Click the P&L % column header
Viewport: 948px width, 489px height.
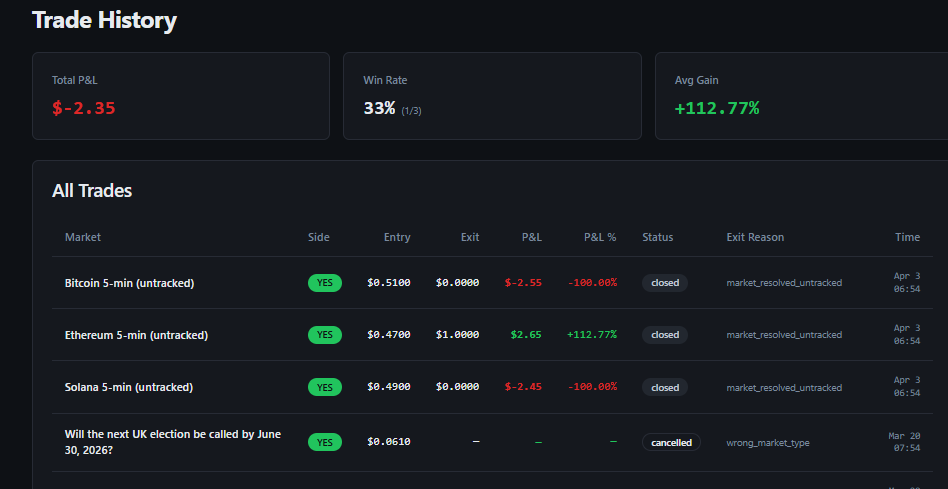pyautogui.click(x=600, y=237)
